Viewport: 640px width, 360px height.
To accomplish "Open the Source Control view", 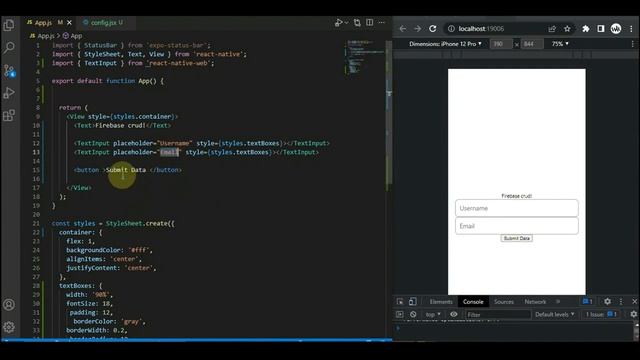I will click(9, 71).
